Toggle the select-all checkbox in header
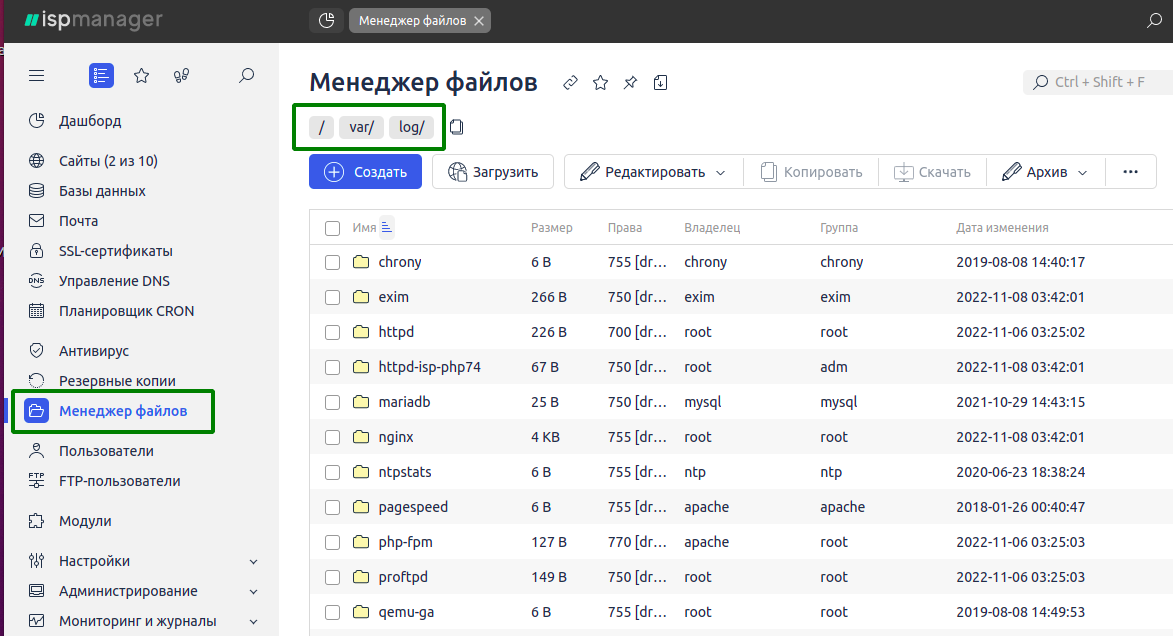Image resolution: width=1173 pixels, height=636 pixels. tap(333, 228)
